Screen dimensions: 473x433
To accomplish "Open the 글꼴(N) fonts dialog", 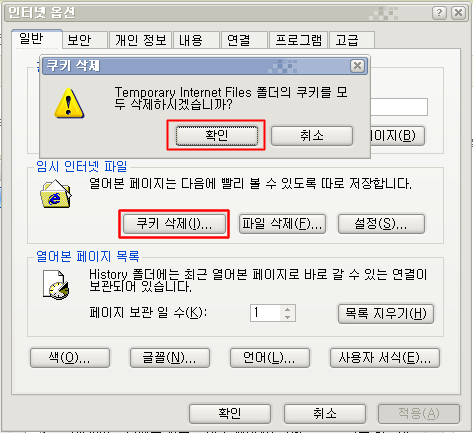I will click(x=170, y=358).
